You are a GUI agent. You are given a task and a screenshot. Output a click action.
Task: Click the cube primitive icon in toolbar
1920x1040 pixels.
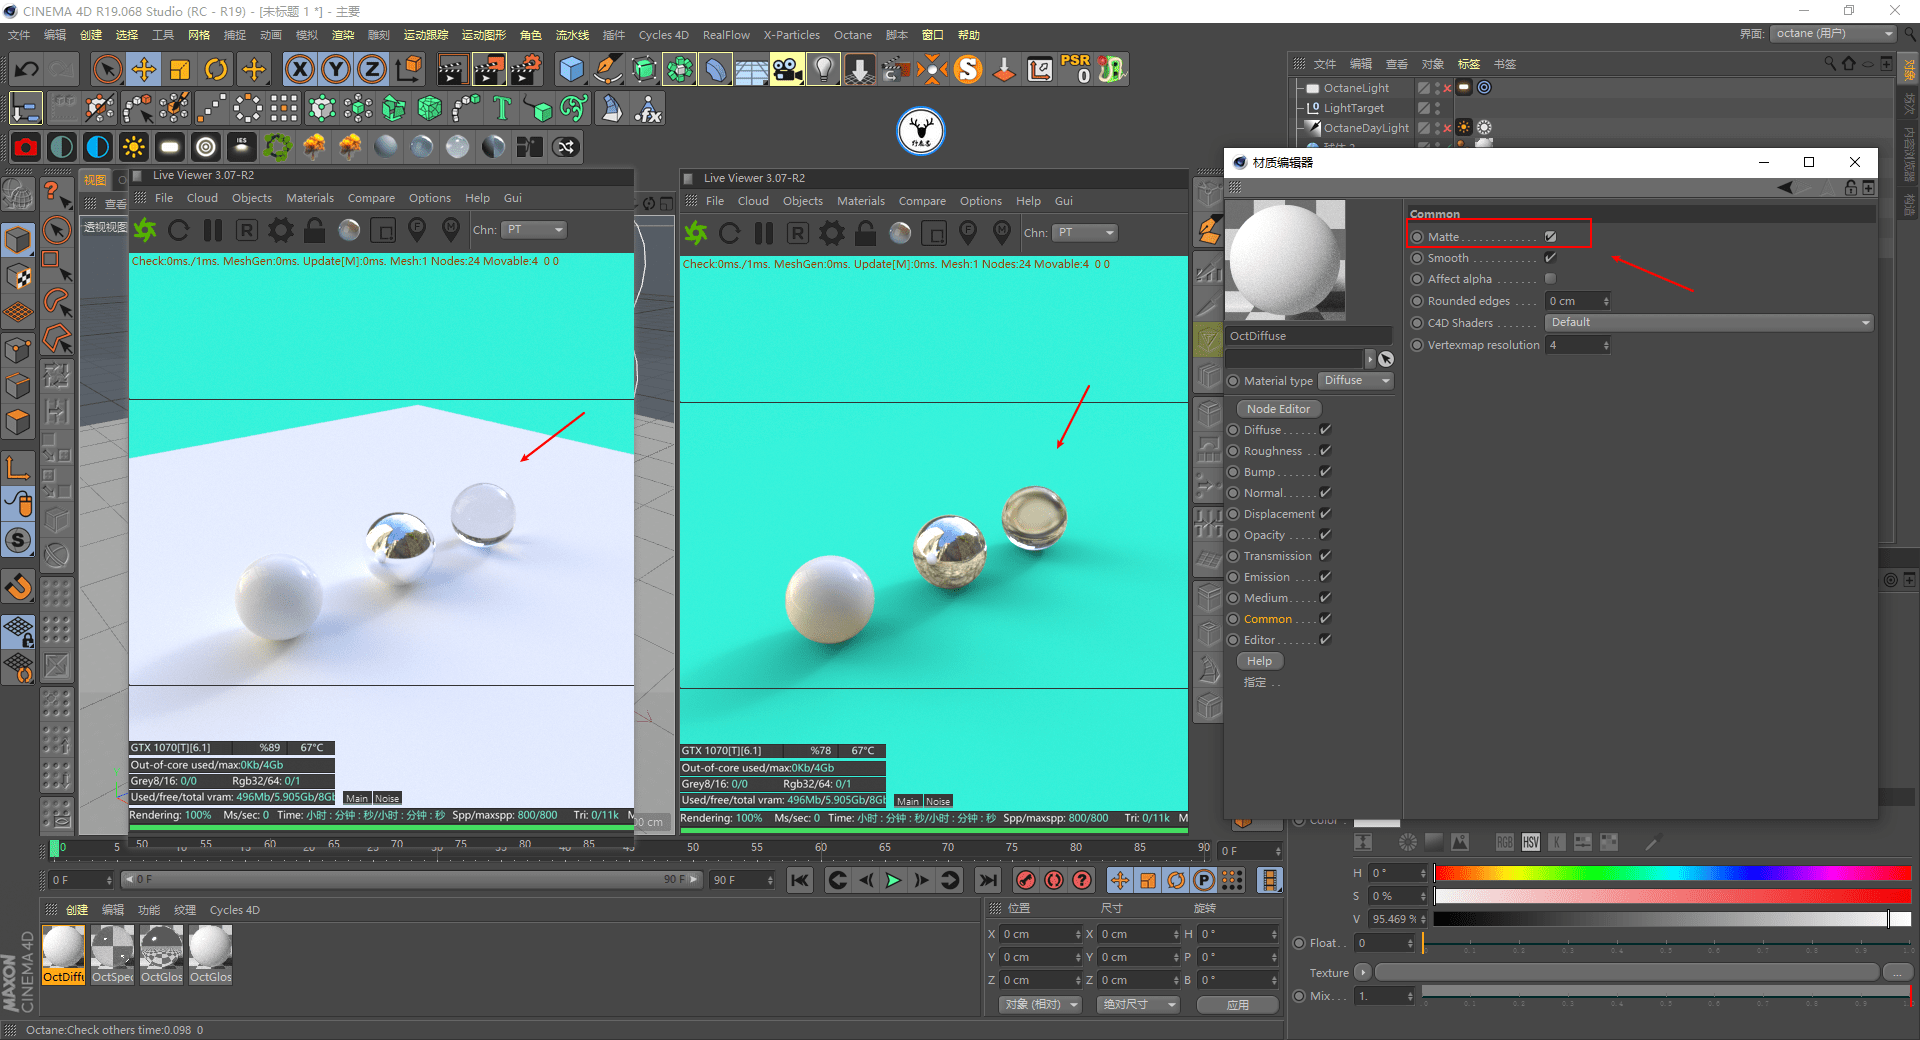point(571,69)
